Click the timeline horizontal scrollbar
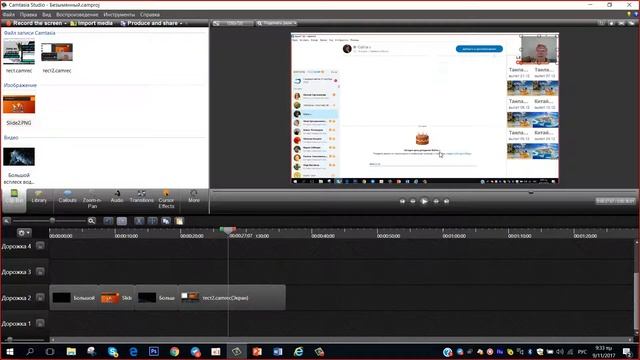Screen dimensions: 640x360 click(x=341, y=339)
